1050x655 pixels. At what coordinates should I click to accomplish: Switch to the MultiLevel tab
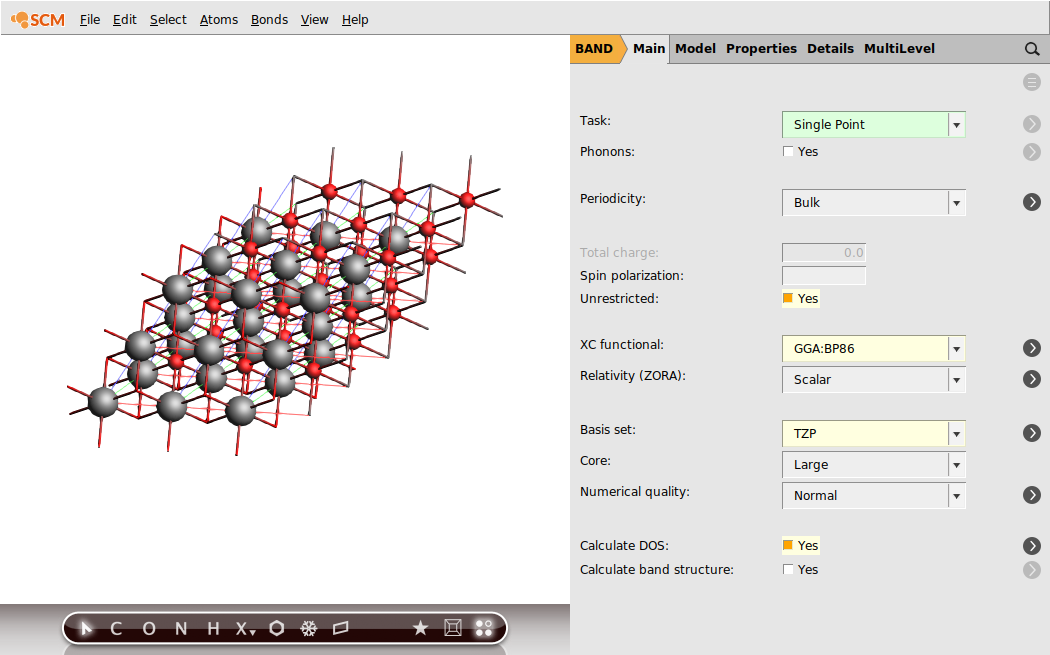point(899,49)
